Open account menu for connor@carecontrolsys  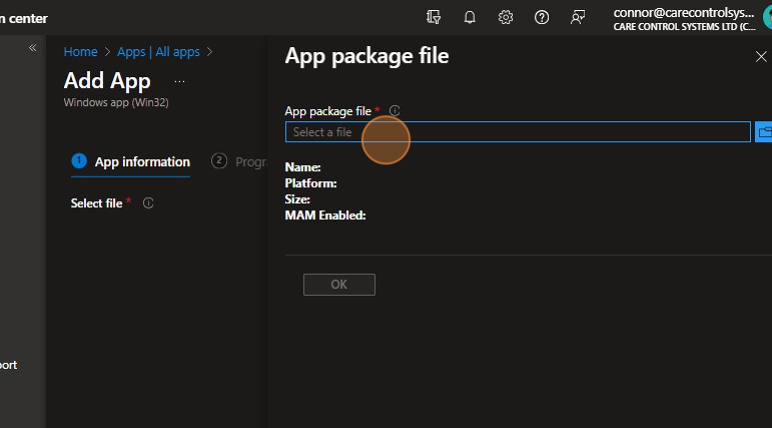(684, 19)
